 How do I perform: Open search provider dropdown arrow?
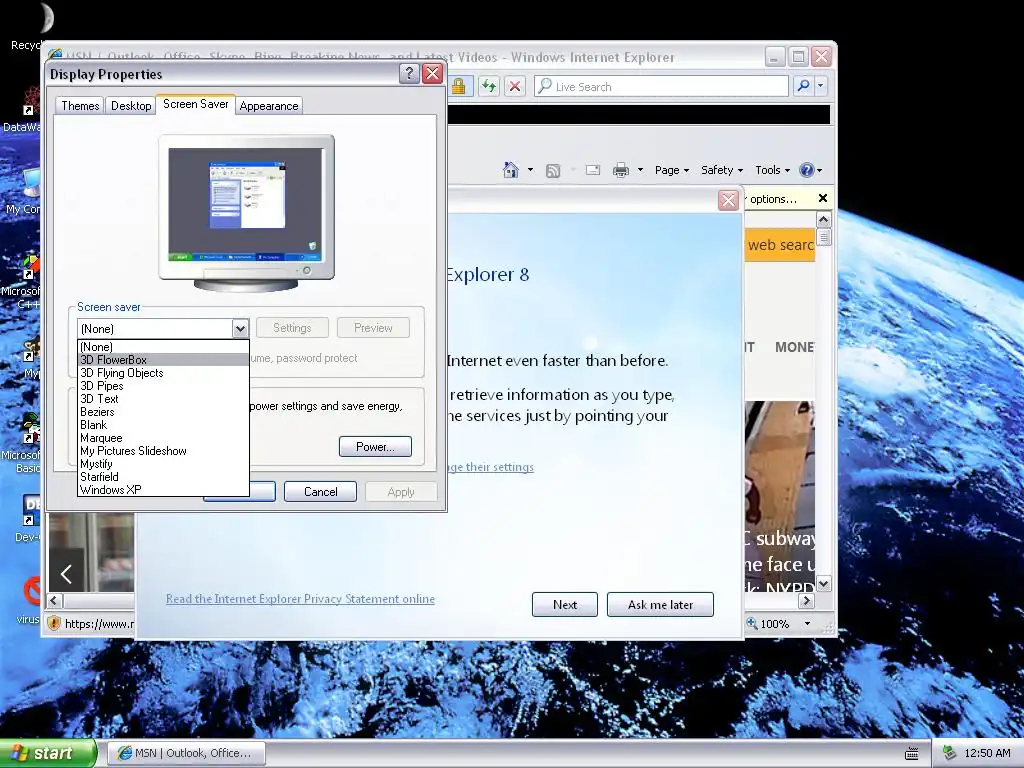[821, 86]
